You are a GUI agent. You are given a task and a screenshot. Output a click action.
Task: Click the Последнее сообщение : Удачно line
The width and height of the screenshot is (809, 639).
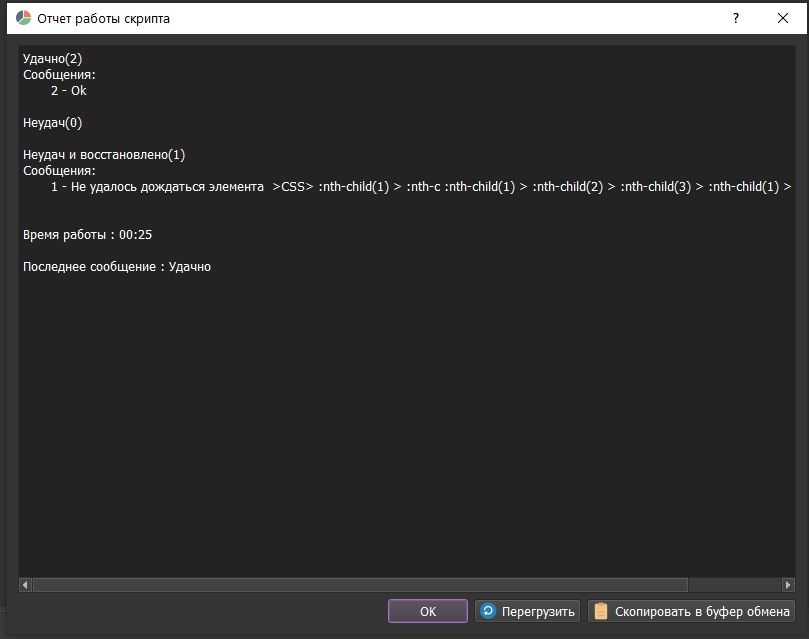[117, 266]
